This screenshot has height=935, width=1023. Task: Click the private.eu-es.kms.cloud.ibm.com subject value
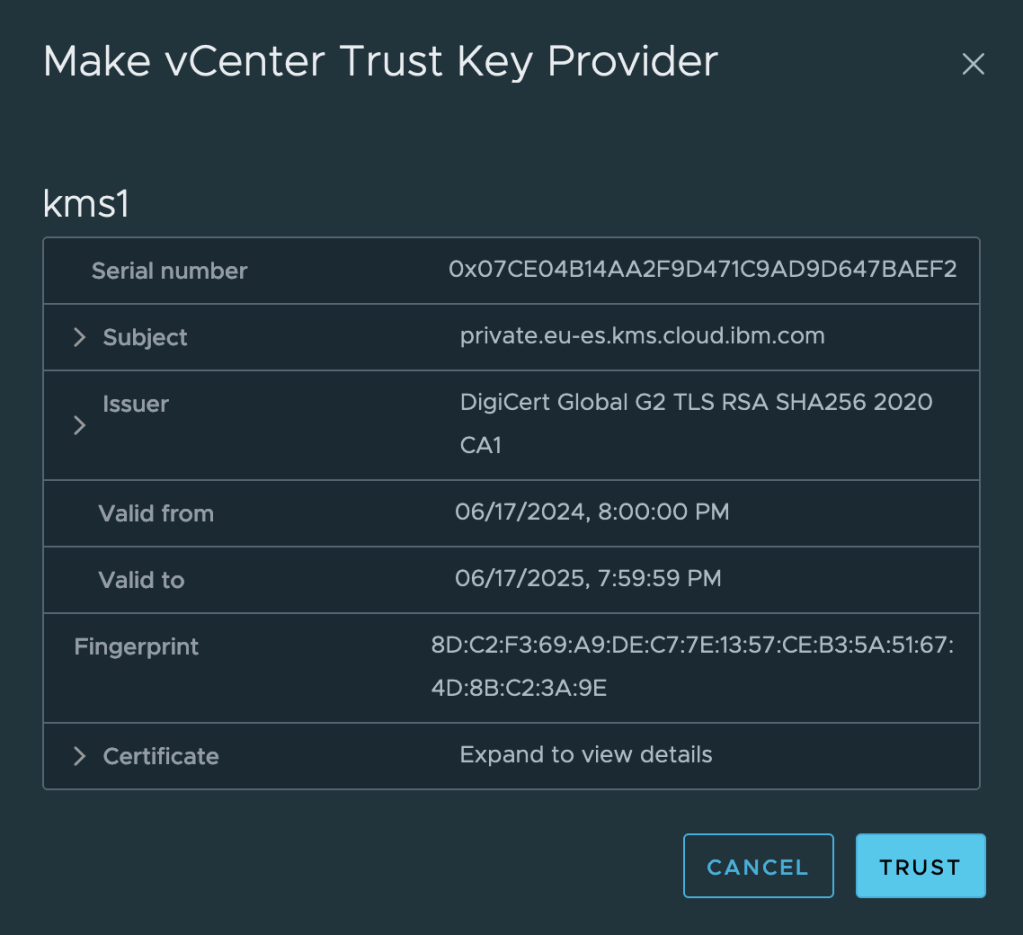(642, 336)
